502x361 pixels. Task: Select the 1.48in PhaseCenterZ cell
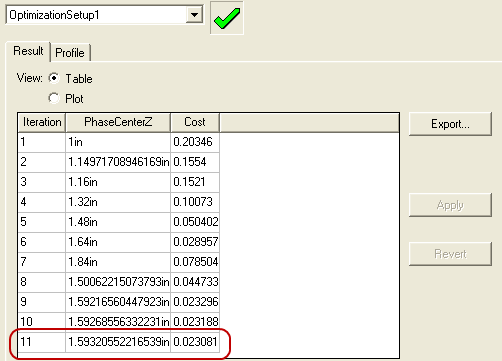pos(118,222)
